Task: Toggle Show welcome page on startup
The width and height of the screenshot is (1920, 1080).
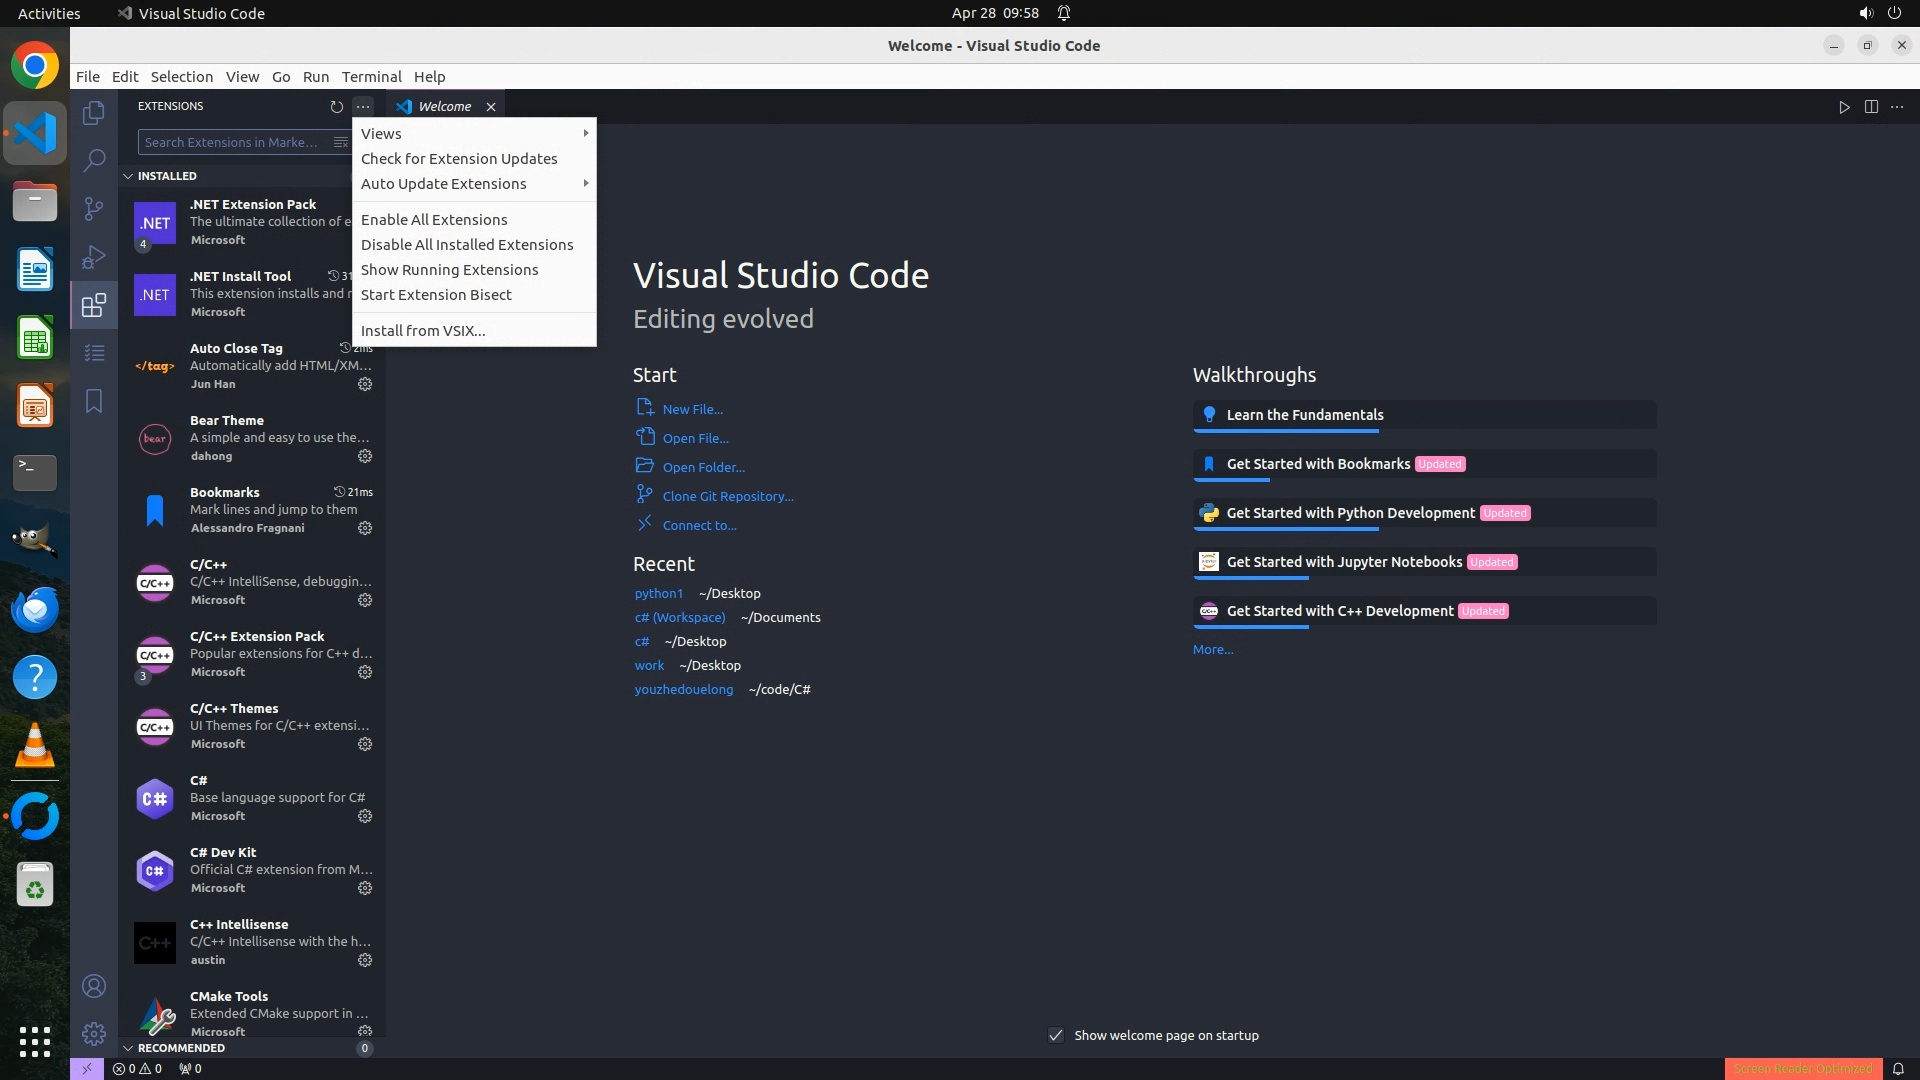Action: pyautogui.click(x=1056, y=1035)
